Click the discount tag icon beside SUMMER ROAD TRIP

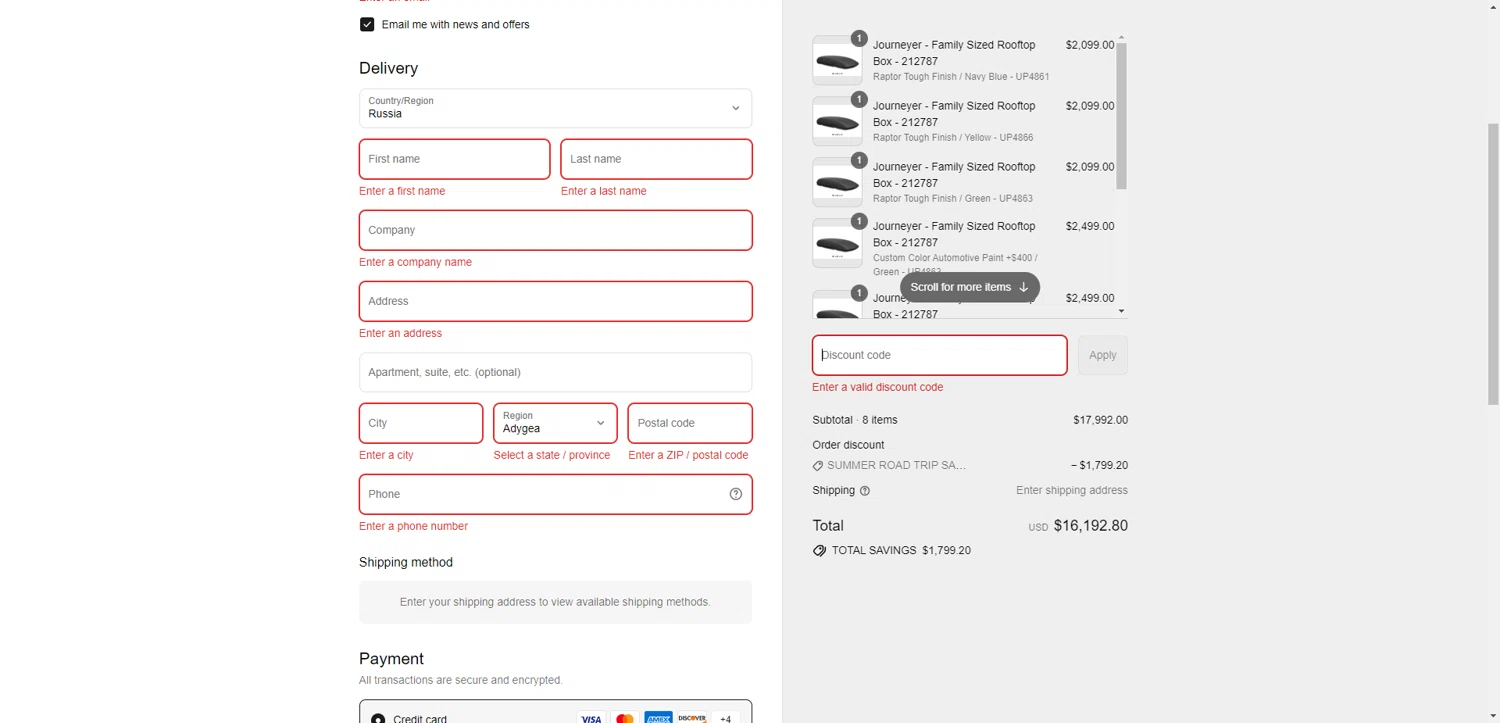(818, 466)
